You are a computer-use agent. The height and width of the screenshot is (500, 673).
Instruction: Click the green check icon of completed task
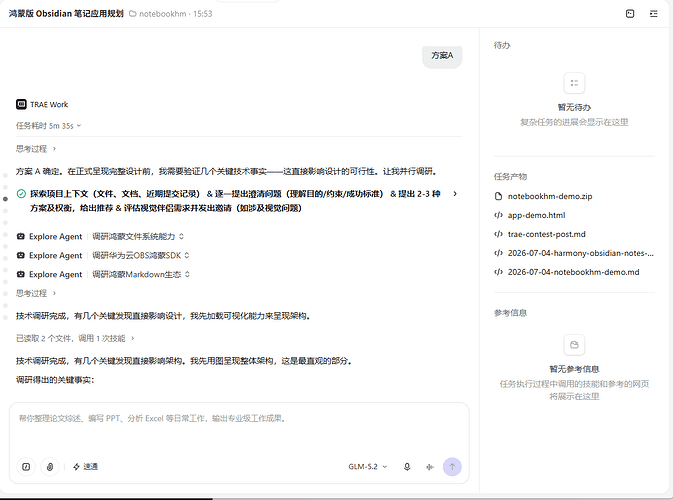click(21, 194)
